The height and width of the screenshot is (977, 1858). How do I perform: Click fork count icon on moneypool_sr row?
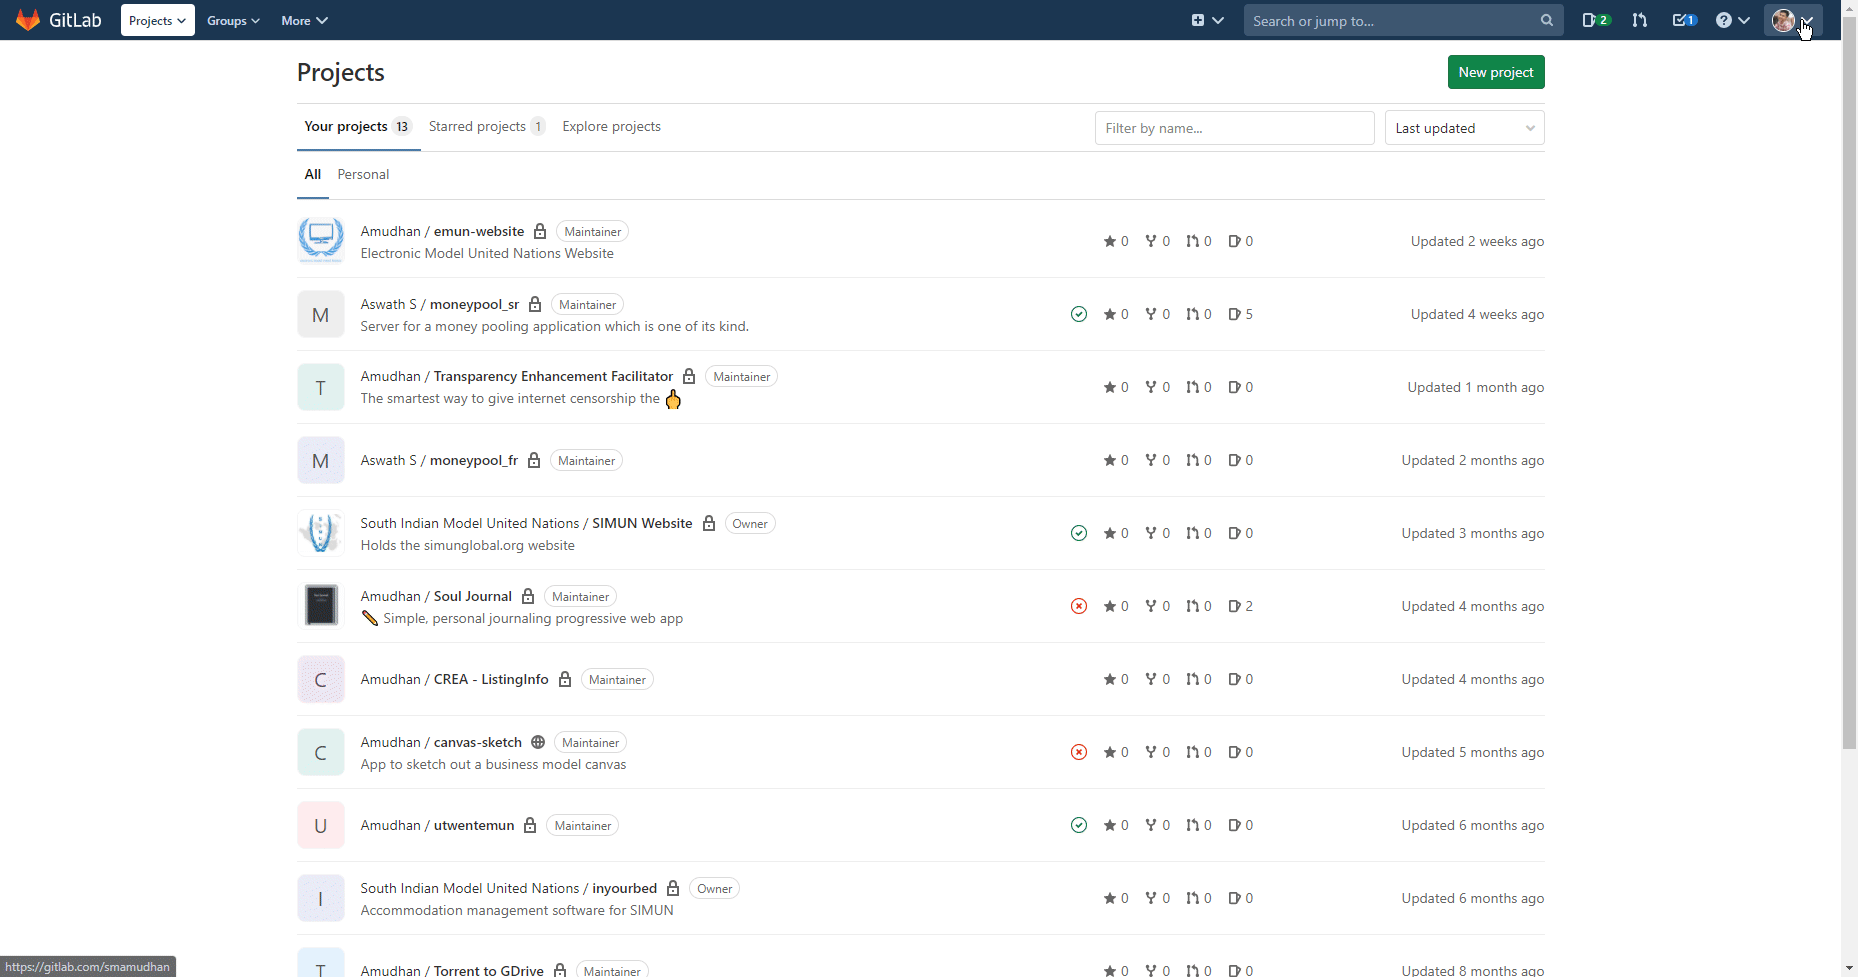[x=1152, y=314]
